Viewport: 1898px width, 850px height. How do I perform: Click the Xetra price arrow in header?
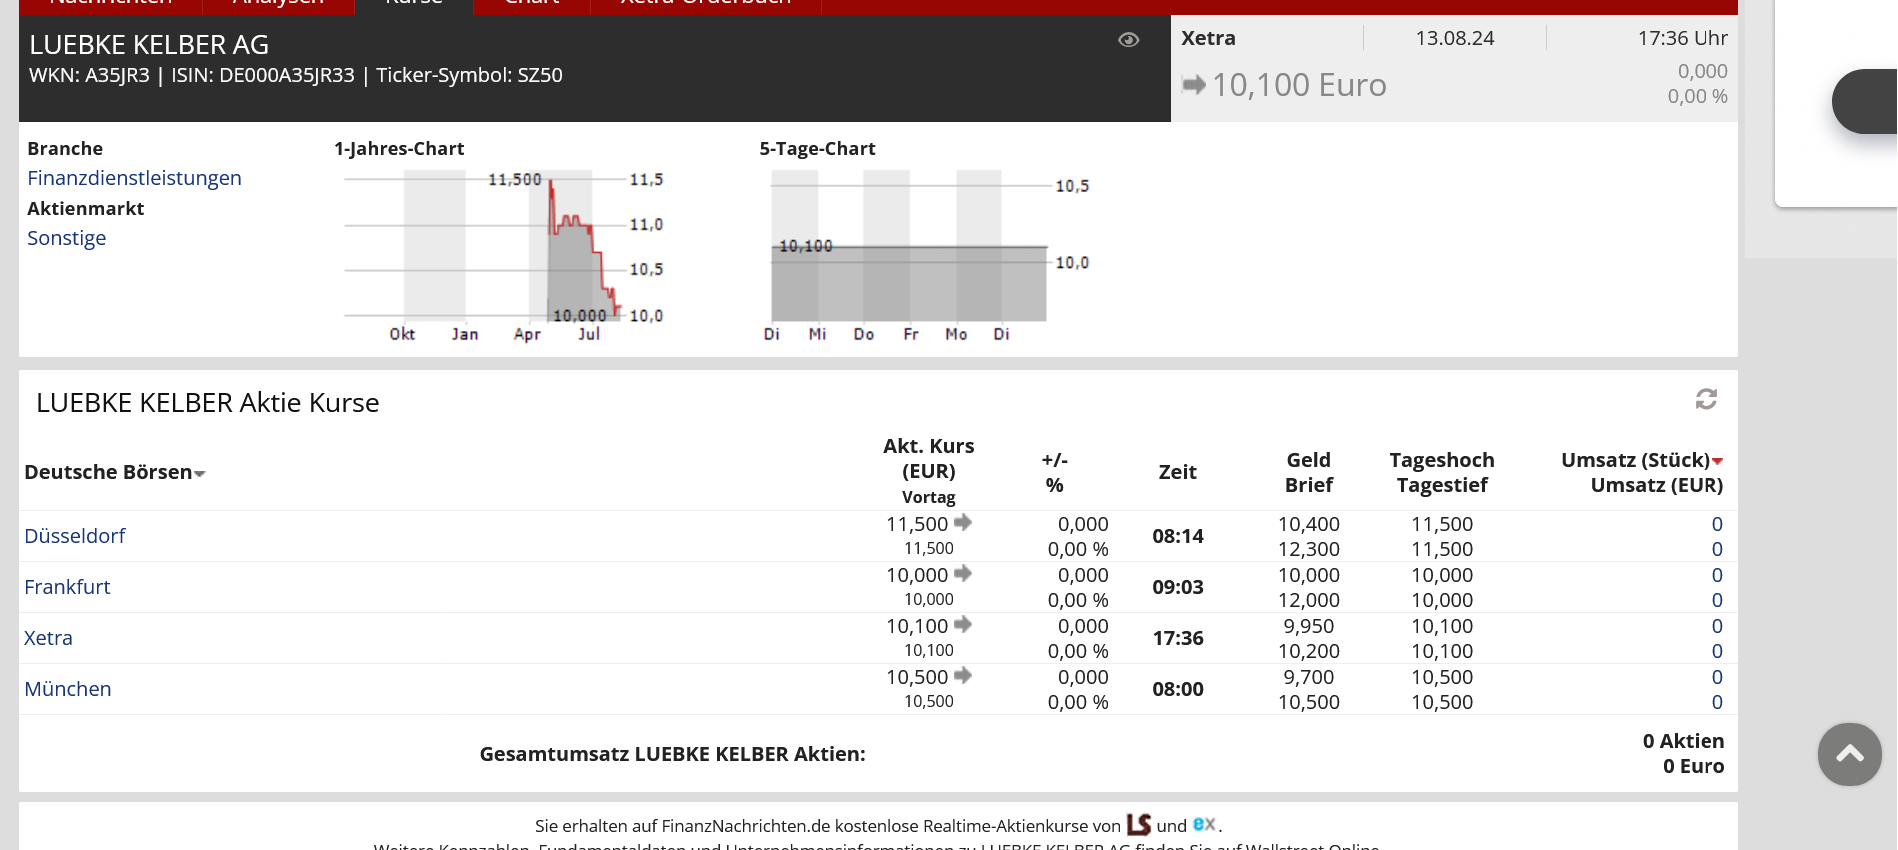[x=1194, y=85]
